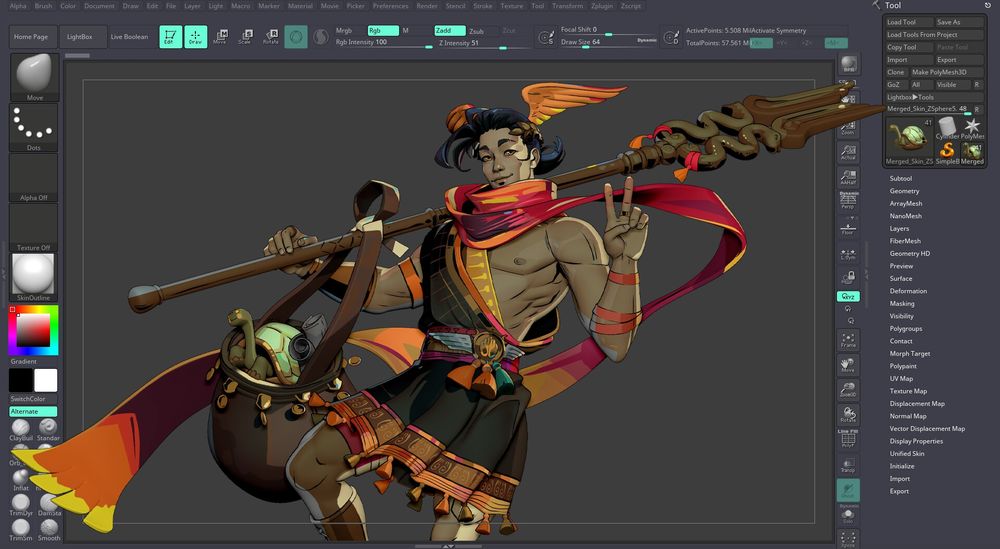Select the Rotate transform icon
Image resolution: width=1000 pixels, height=549 pixels.
pyautogui.click(x=271, y=37)
